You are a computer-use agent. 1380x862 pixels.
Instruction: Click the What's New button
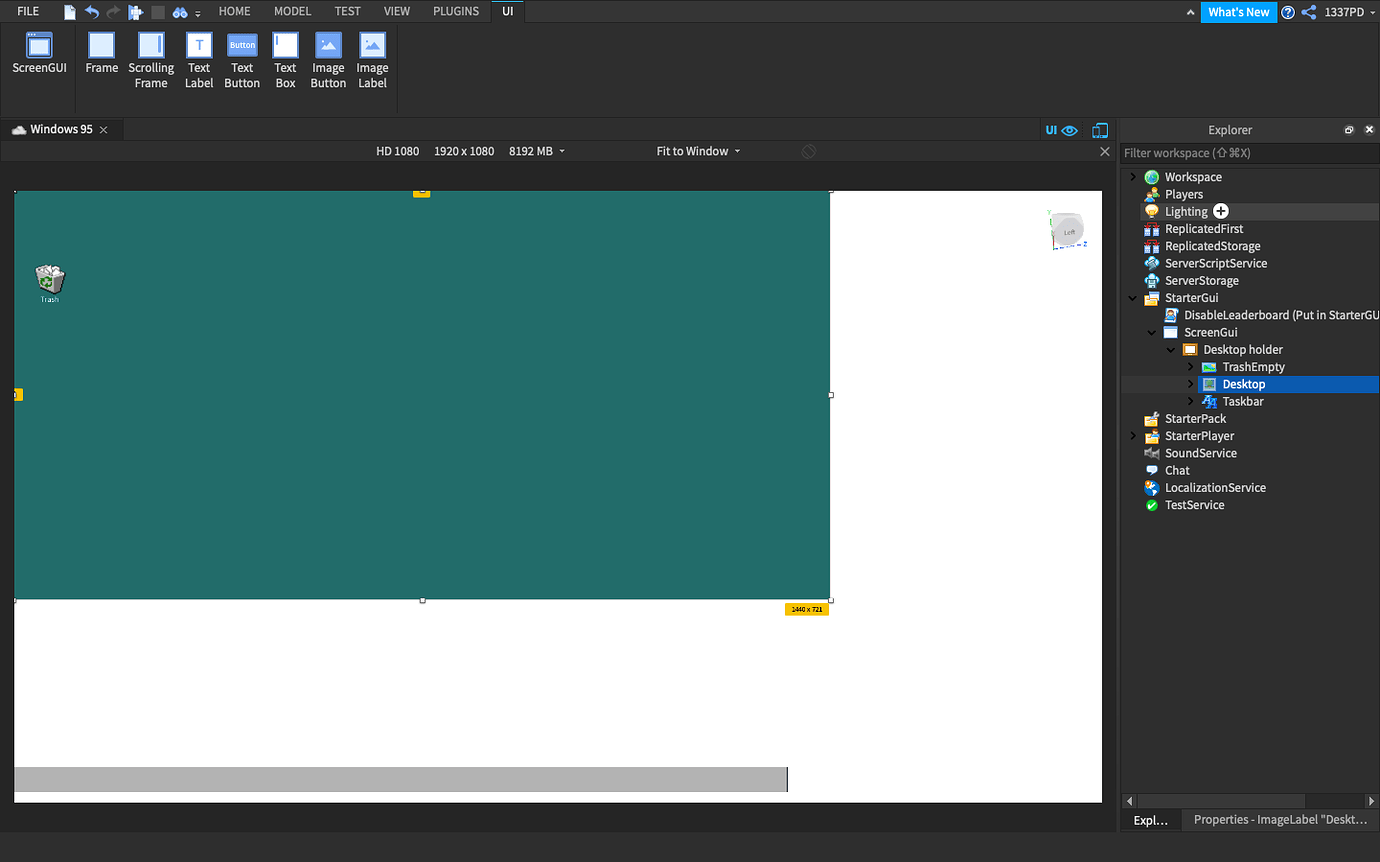(x=1238, y=12)
